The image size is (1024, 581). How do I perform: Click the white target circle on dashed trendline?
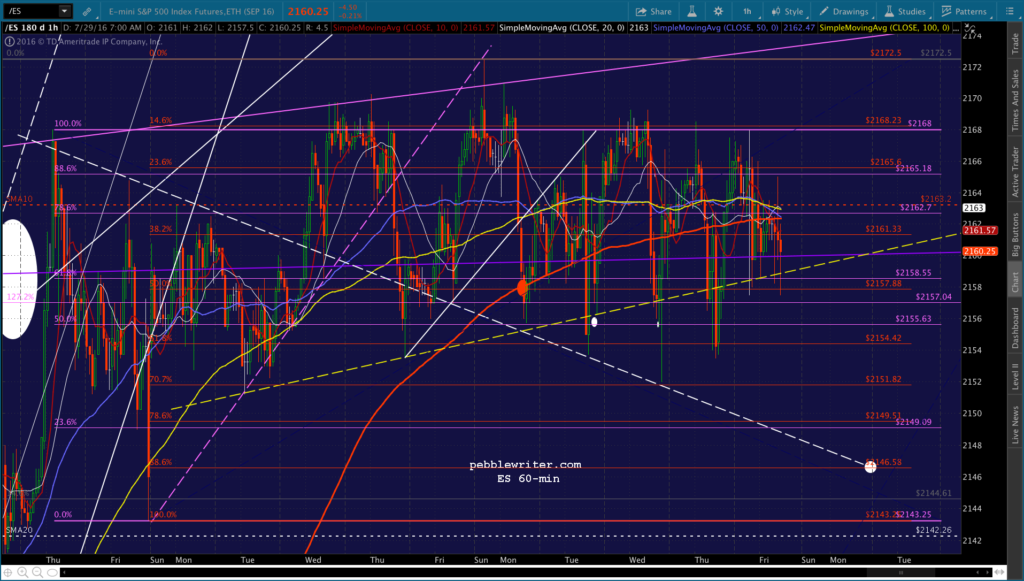(x=870, y=467)
